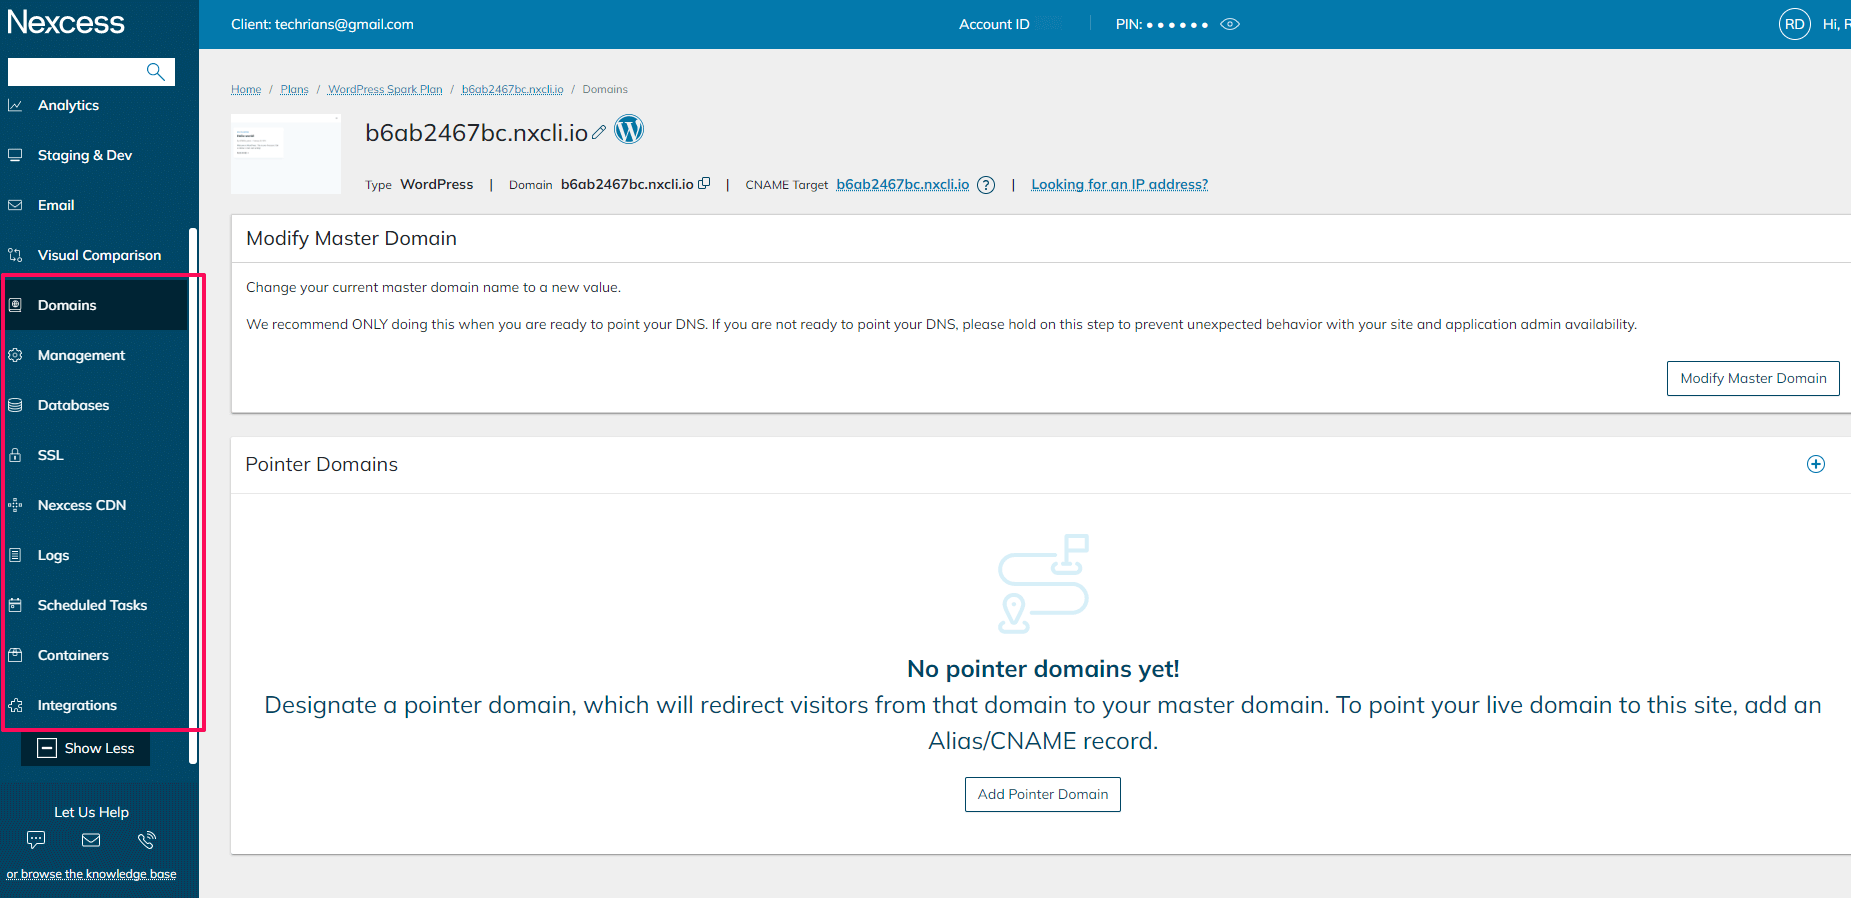1851x898 pixels.
Task: Click the SSL padlock icon
Action: (x=15, y=455)
